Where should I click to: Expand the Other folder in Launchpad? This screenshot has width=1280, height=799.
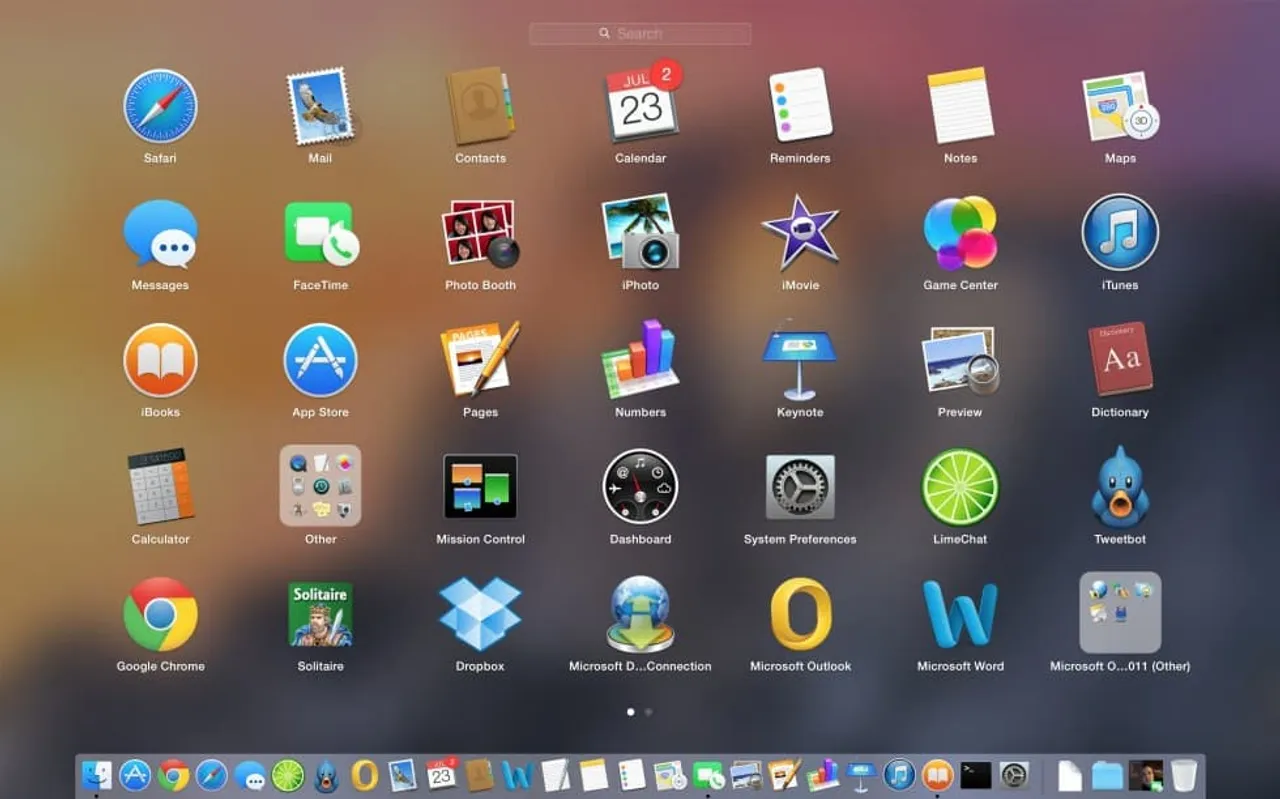[x=320, y=486]
